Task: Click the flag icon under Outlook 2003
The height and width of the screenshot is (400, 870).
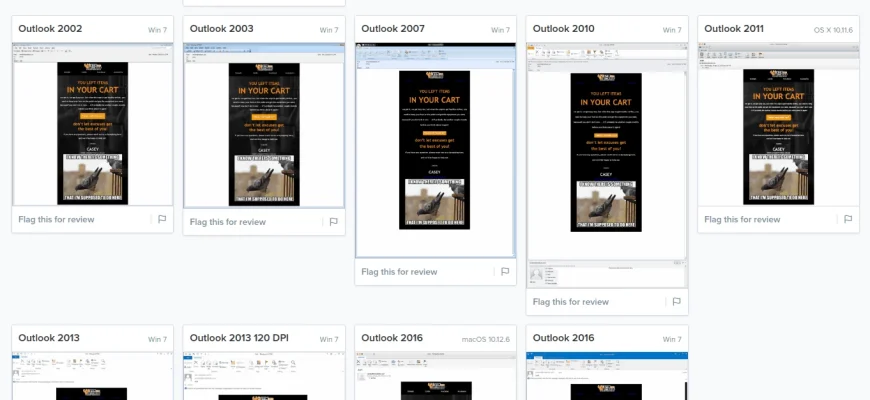Action: click(x=333, y=222)
